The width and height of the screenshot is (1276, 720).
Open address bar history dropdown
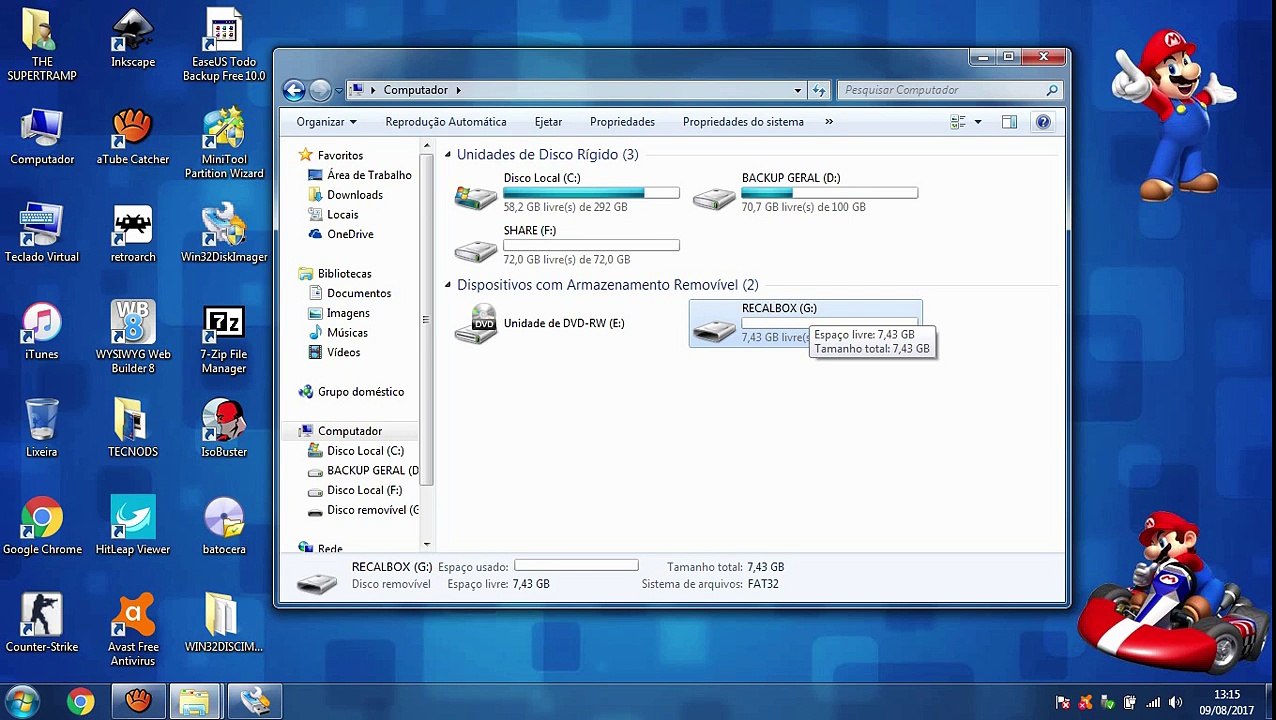[798, 90]
